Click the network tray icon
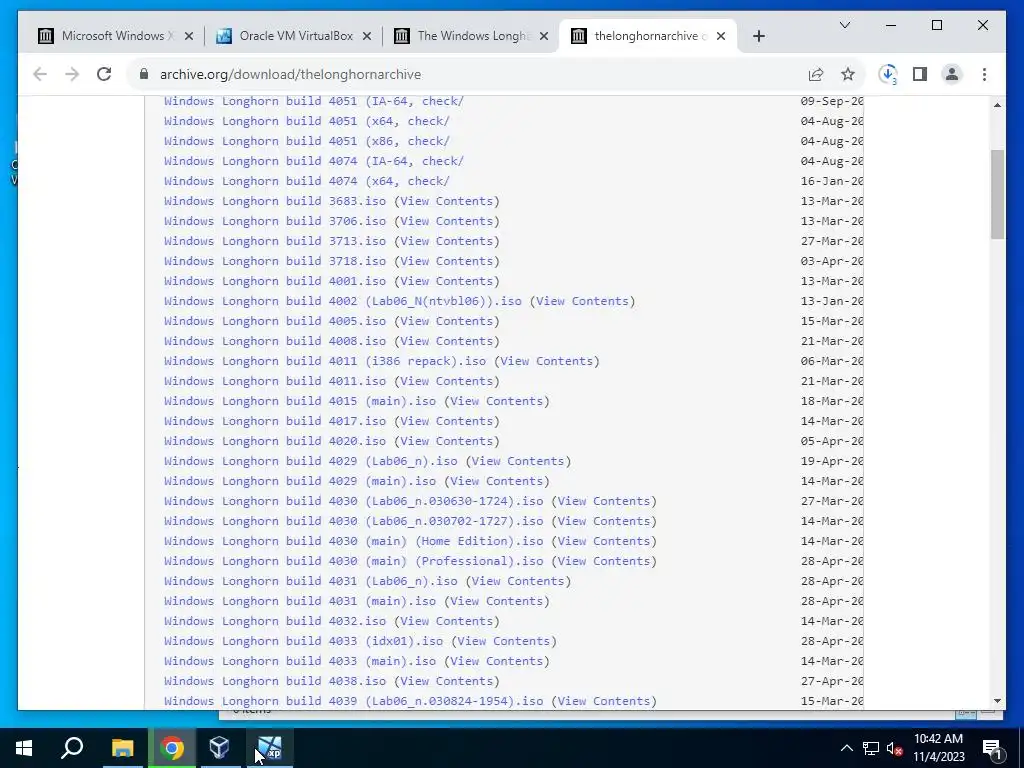The image size is (1024, 768). 871,748
